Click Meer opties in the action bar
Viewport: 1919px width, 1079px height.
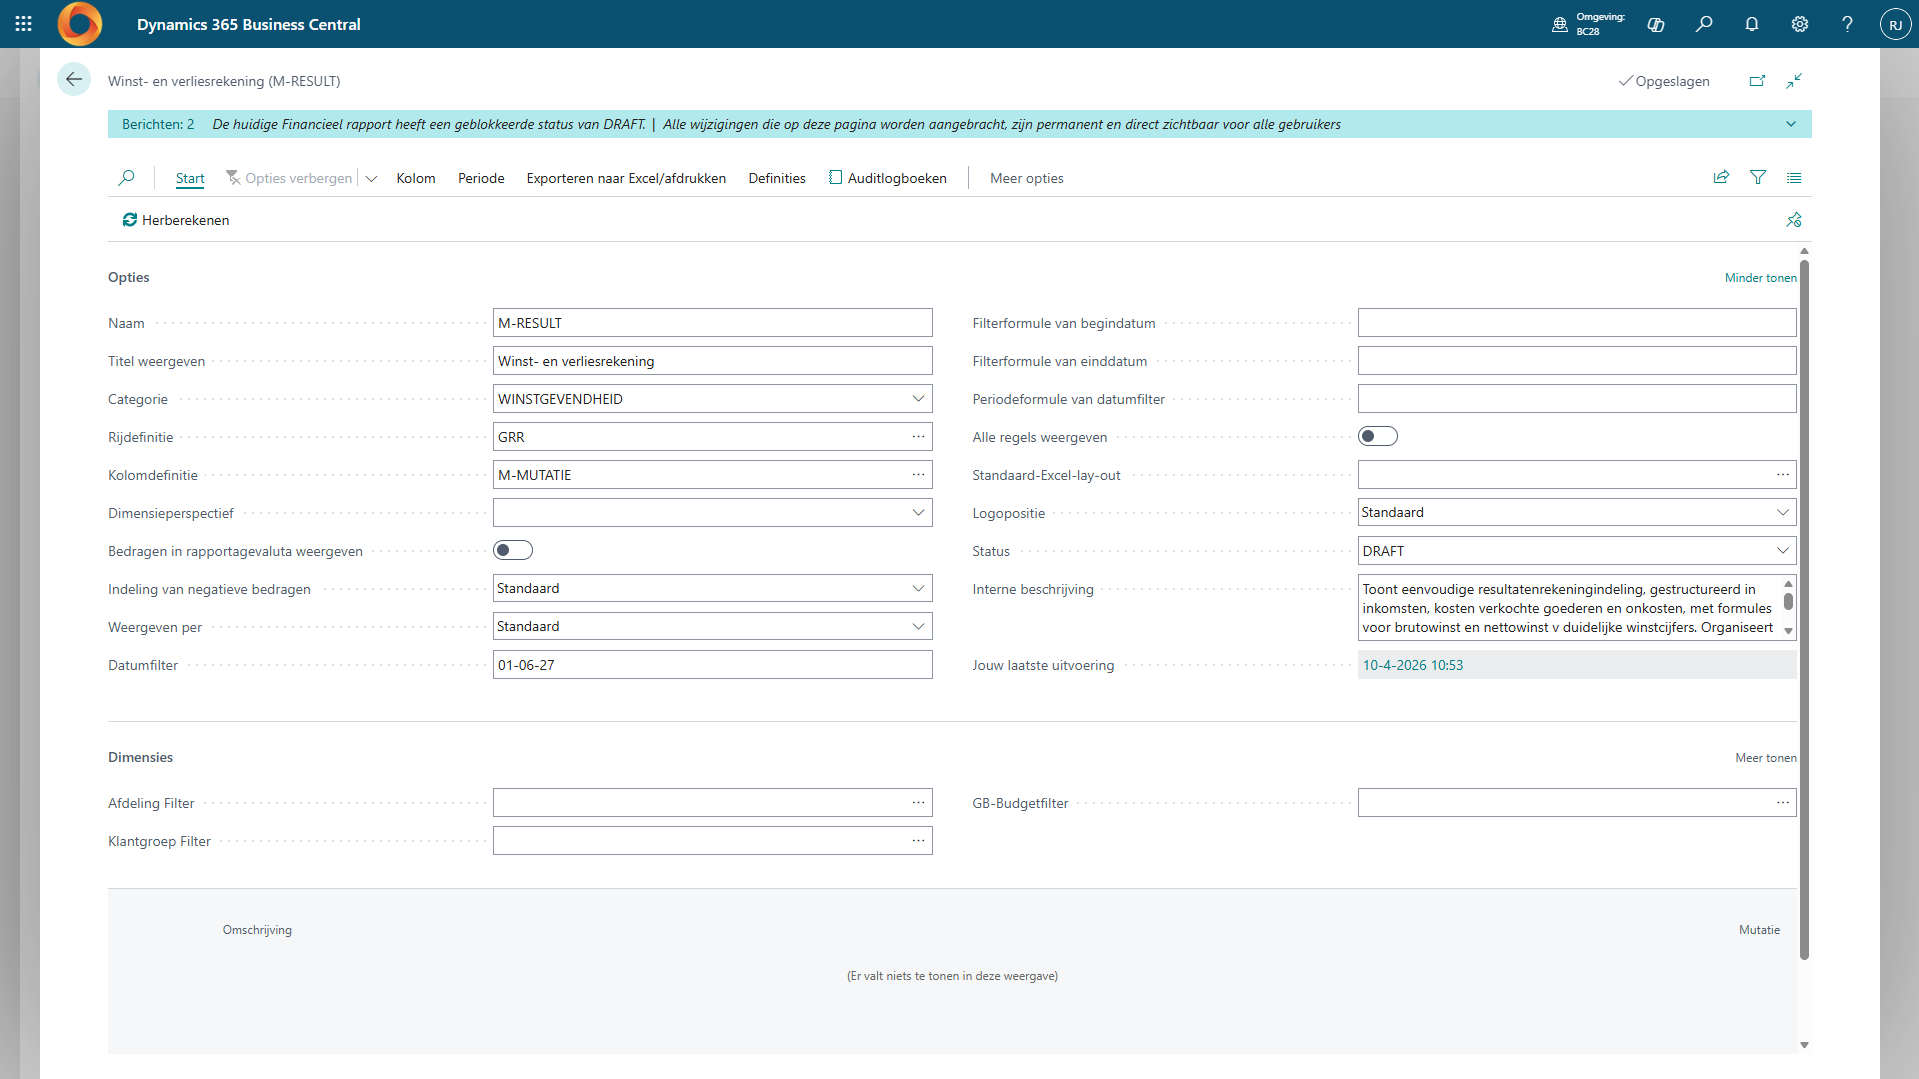pyautogui.click(x=1026, y=178)
